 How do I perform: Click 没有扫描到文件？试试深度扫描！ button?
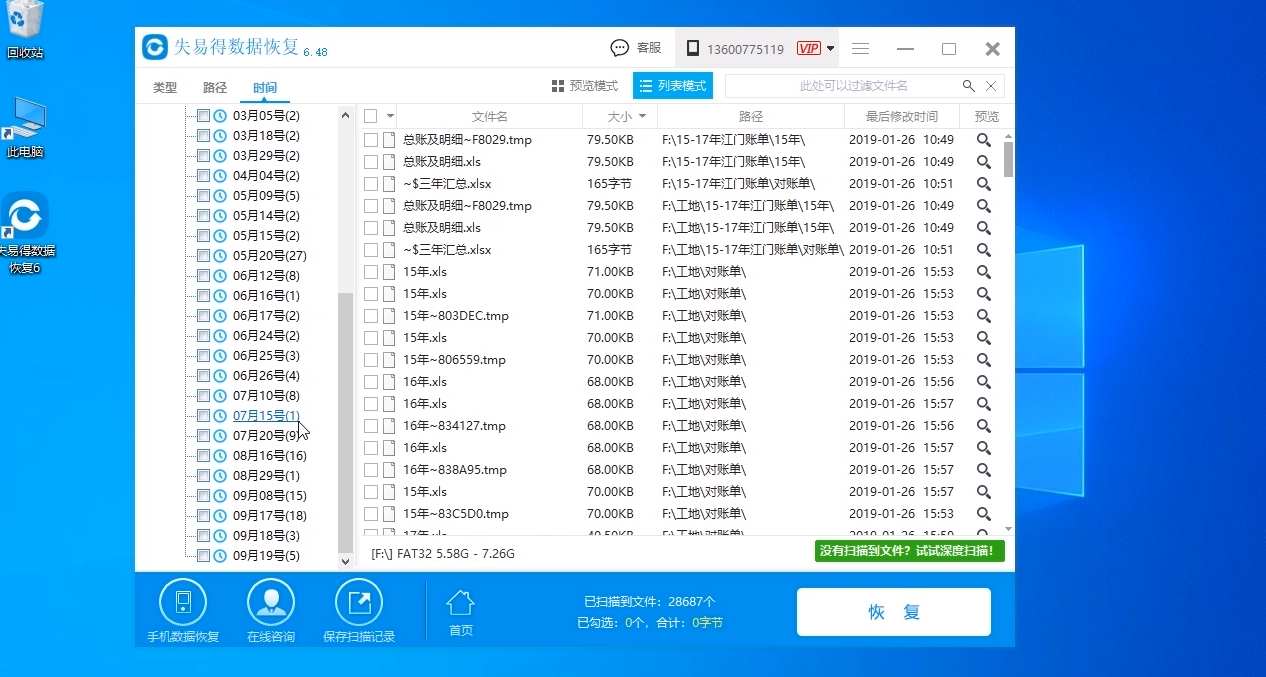pos(910,551)
